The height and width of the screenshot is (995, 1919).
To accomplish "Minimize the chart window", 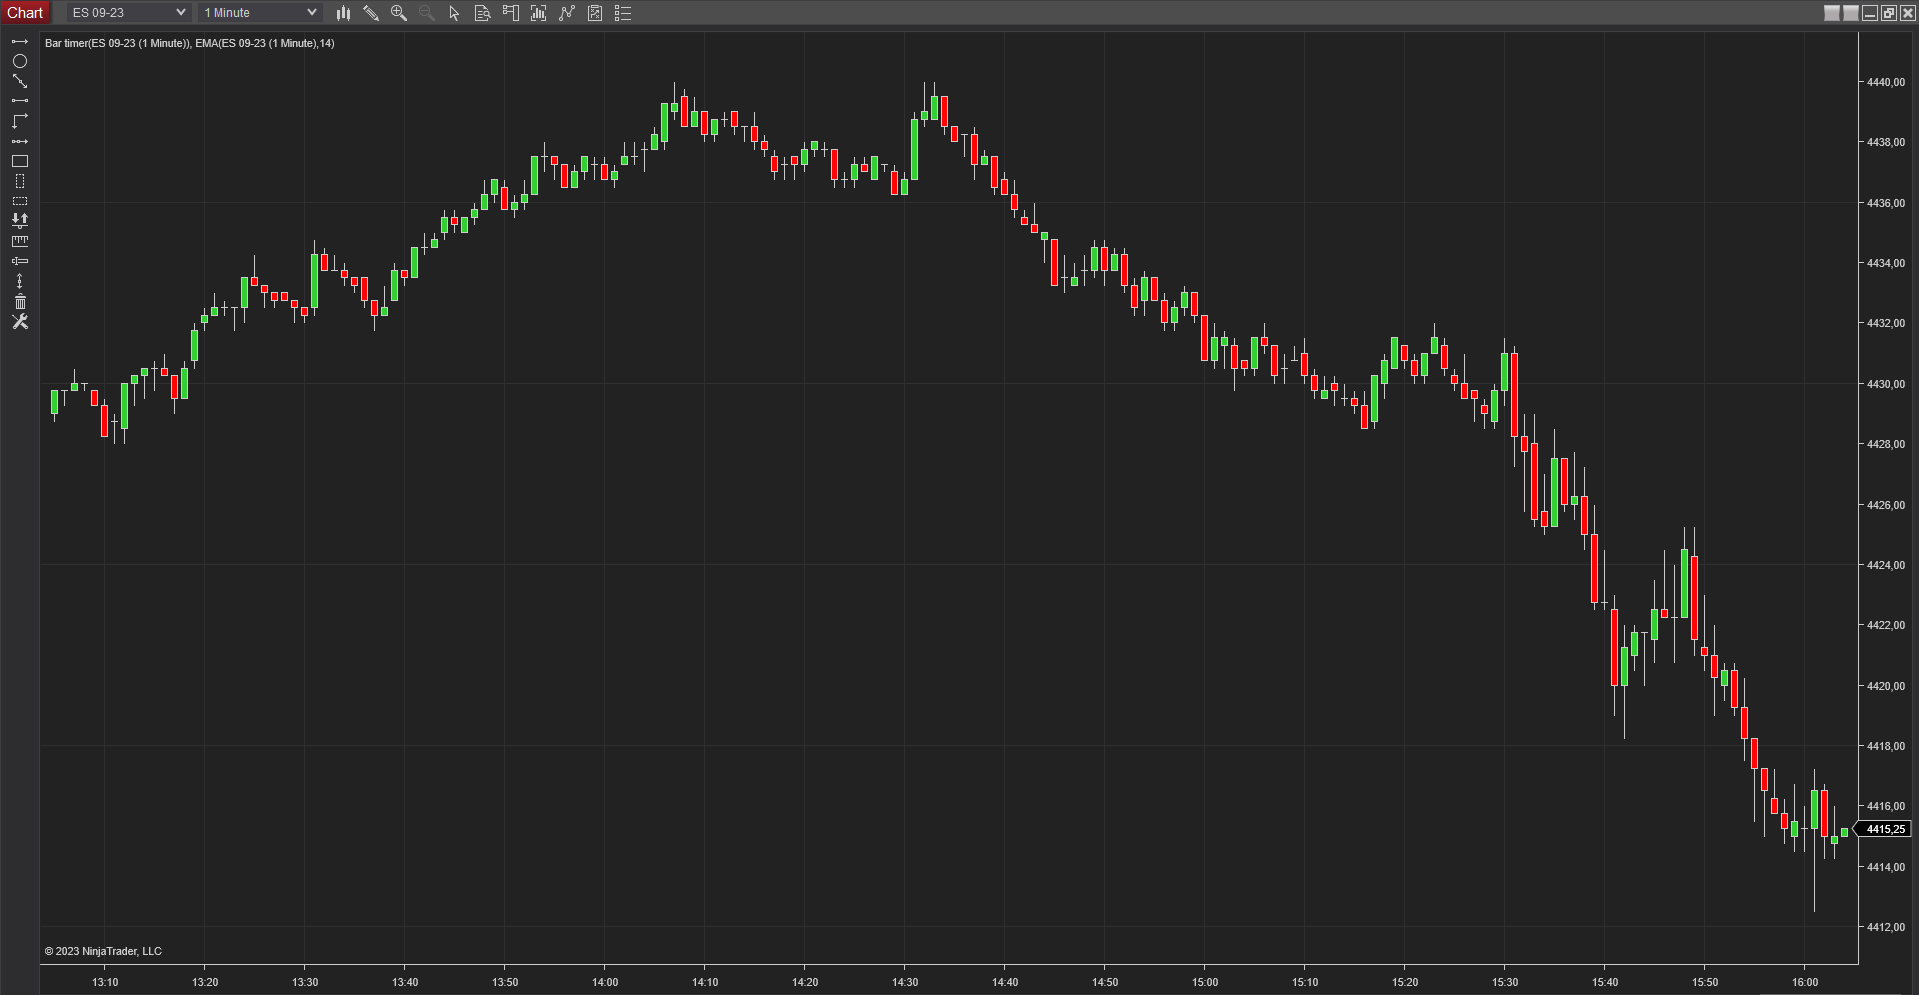I will pyautogui.click(x=1870, y=13).
